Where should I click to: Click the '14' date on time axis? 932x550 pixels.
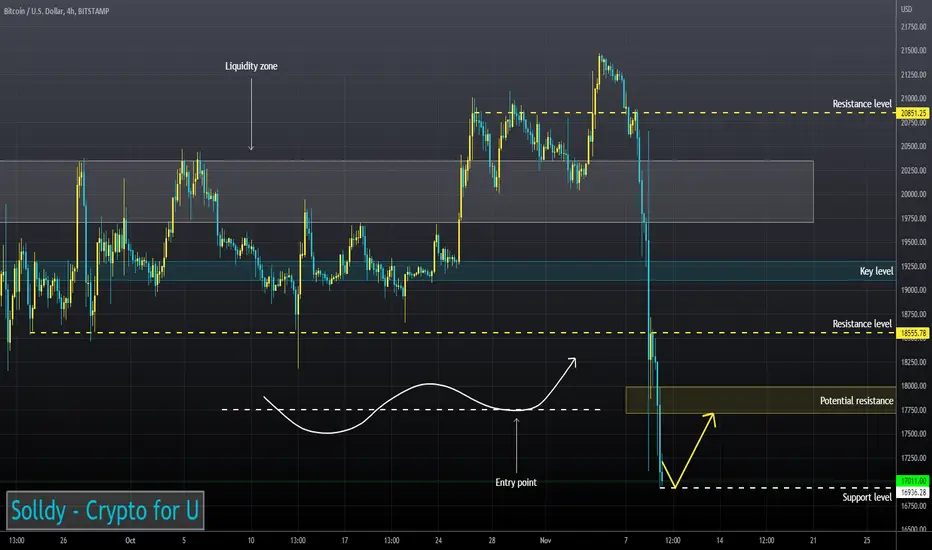(x=719, y=540)
